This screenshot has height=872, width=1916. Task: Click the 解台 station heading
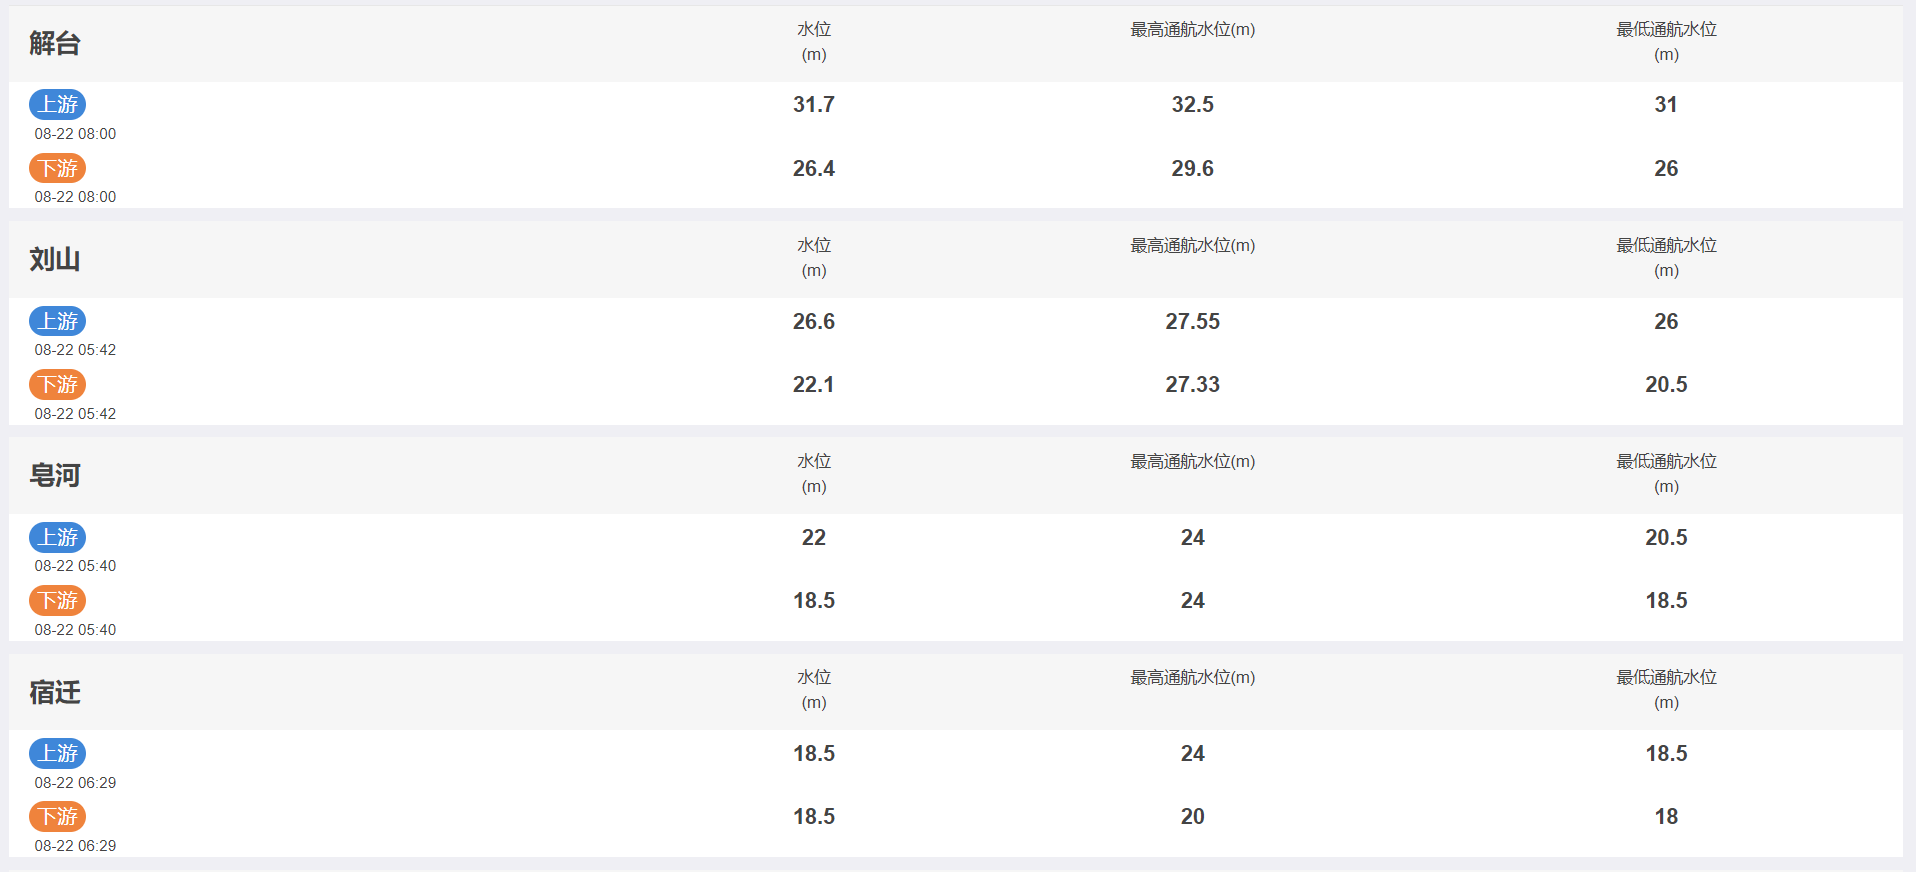[x=55, y=43]
